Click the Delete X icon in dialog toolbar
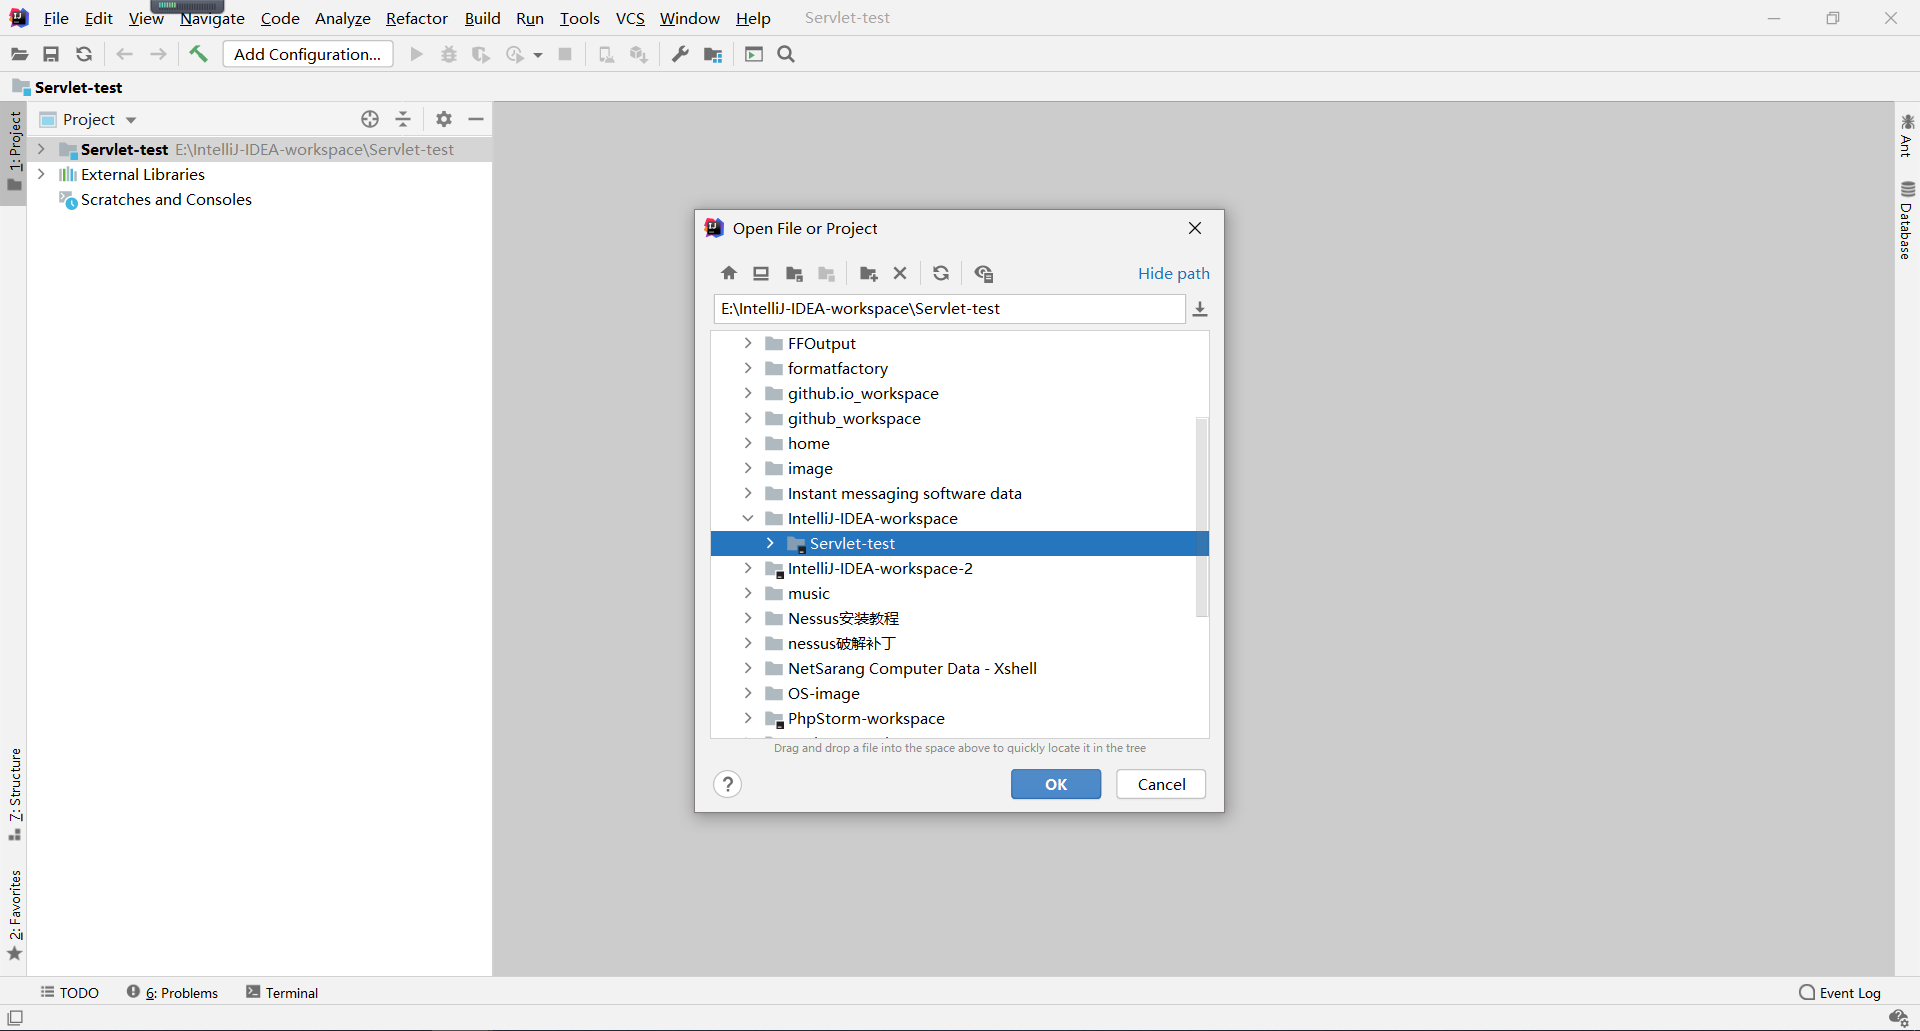This screenshot has width=1920, height=1031. (900, 273)
